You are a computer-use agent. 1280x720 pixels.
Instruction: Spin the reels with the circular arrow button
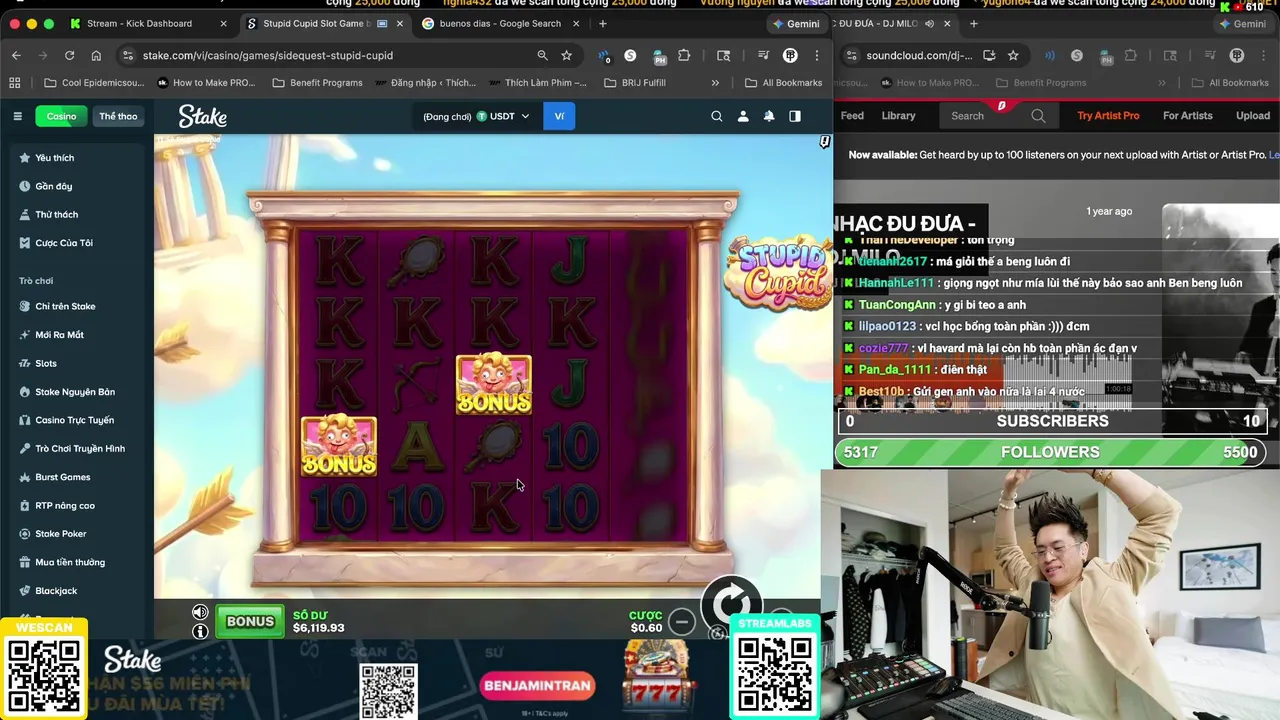pos(731,604)
